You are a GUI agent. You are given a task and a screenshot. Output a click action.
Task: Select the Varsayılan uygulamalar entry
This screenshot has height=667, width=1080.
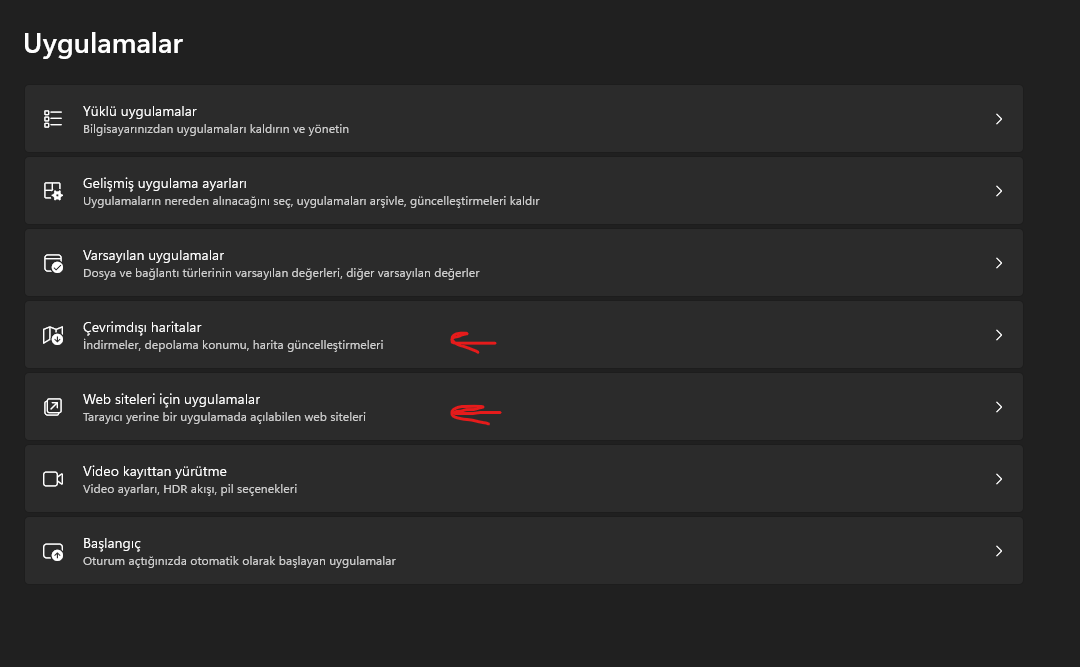(153, 255)
